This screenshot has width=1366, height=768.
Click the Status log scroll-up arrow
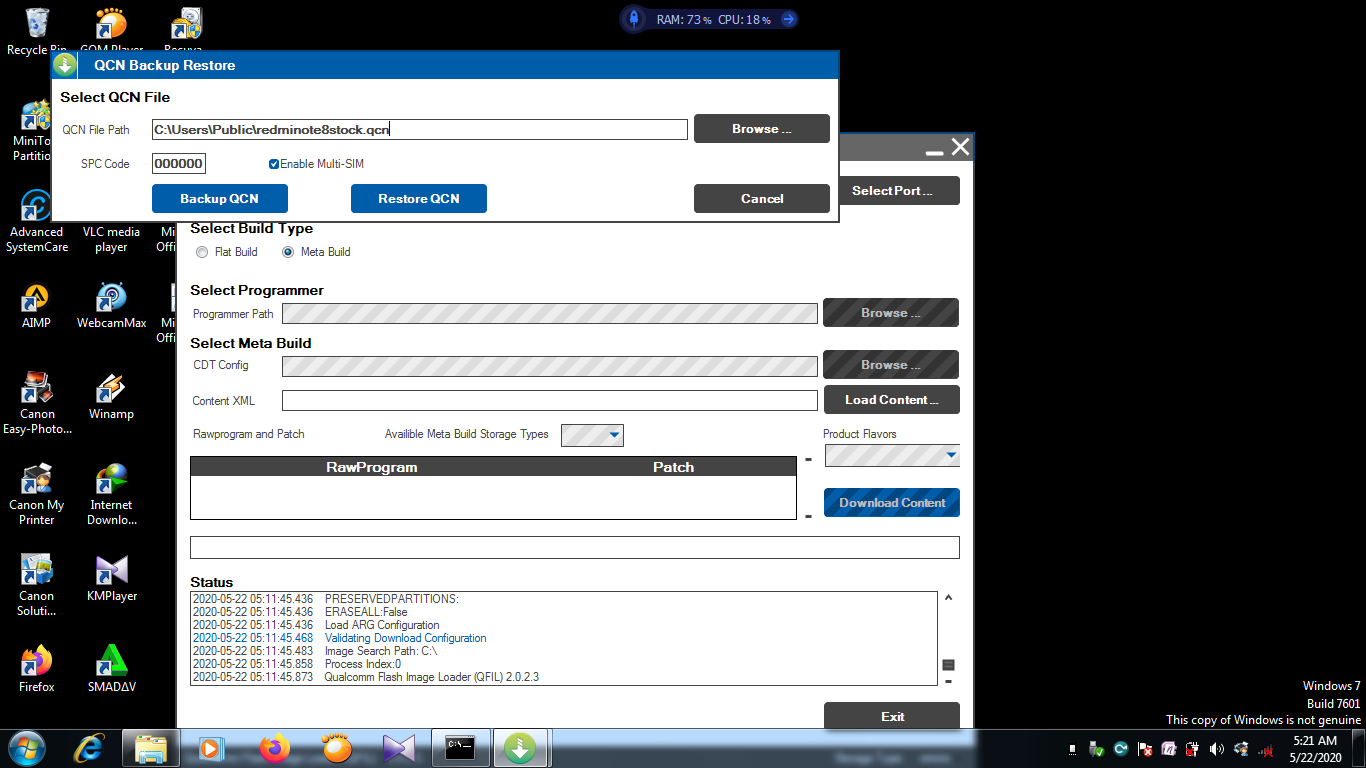click(x=948, y=598)
